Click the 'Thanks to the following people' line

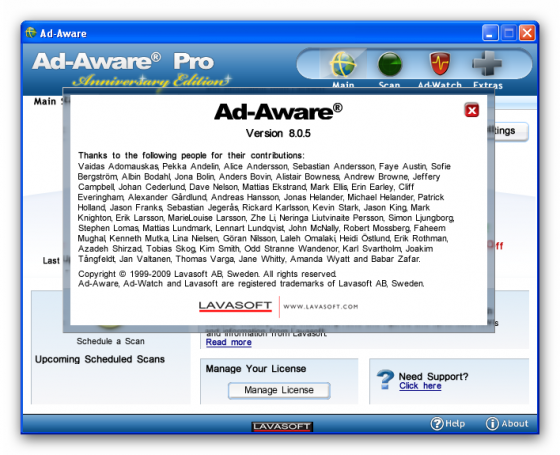point(191,155)
